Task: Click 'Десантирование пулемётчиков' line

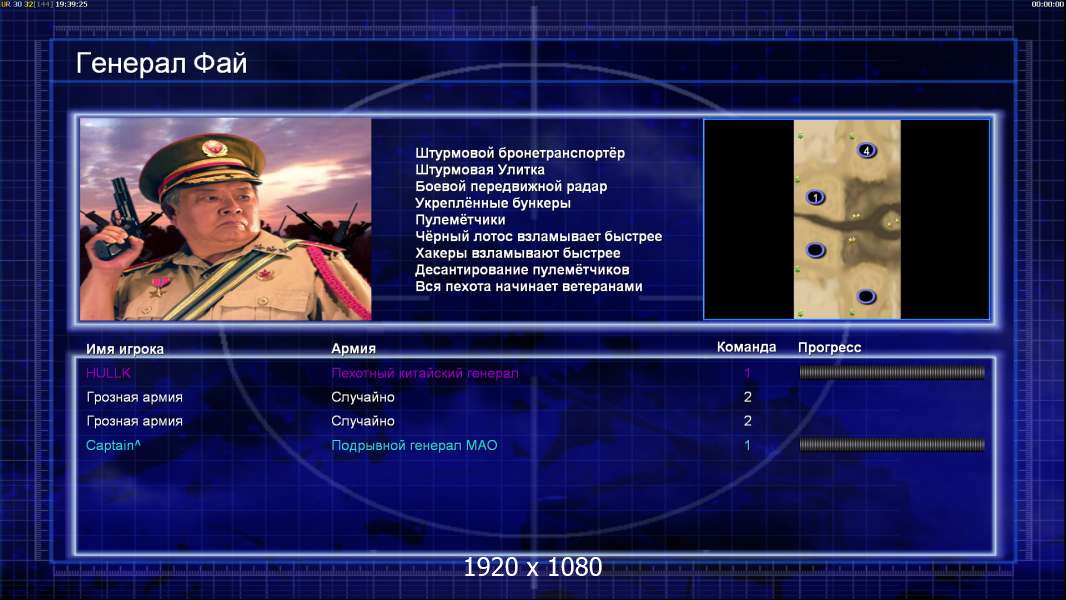Action: pyautogui.click(x=522, y=270)
